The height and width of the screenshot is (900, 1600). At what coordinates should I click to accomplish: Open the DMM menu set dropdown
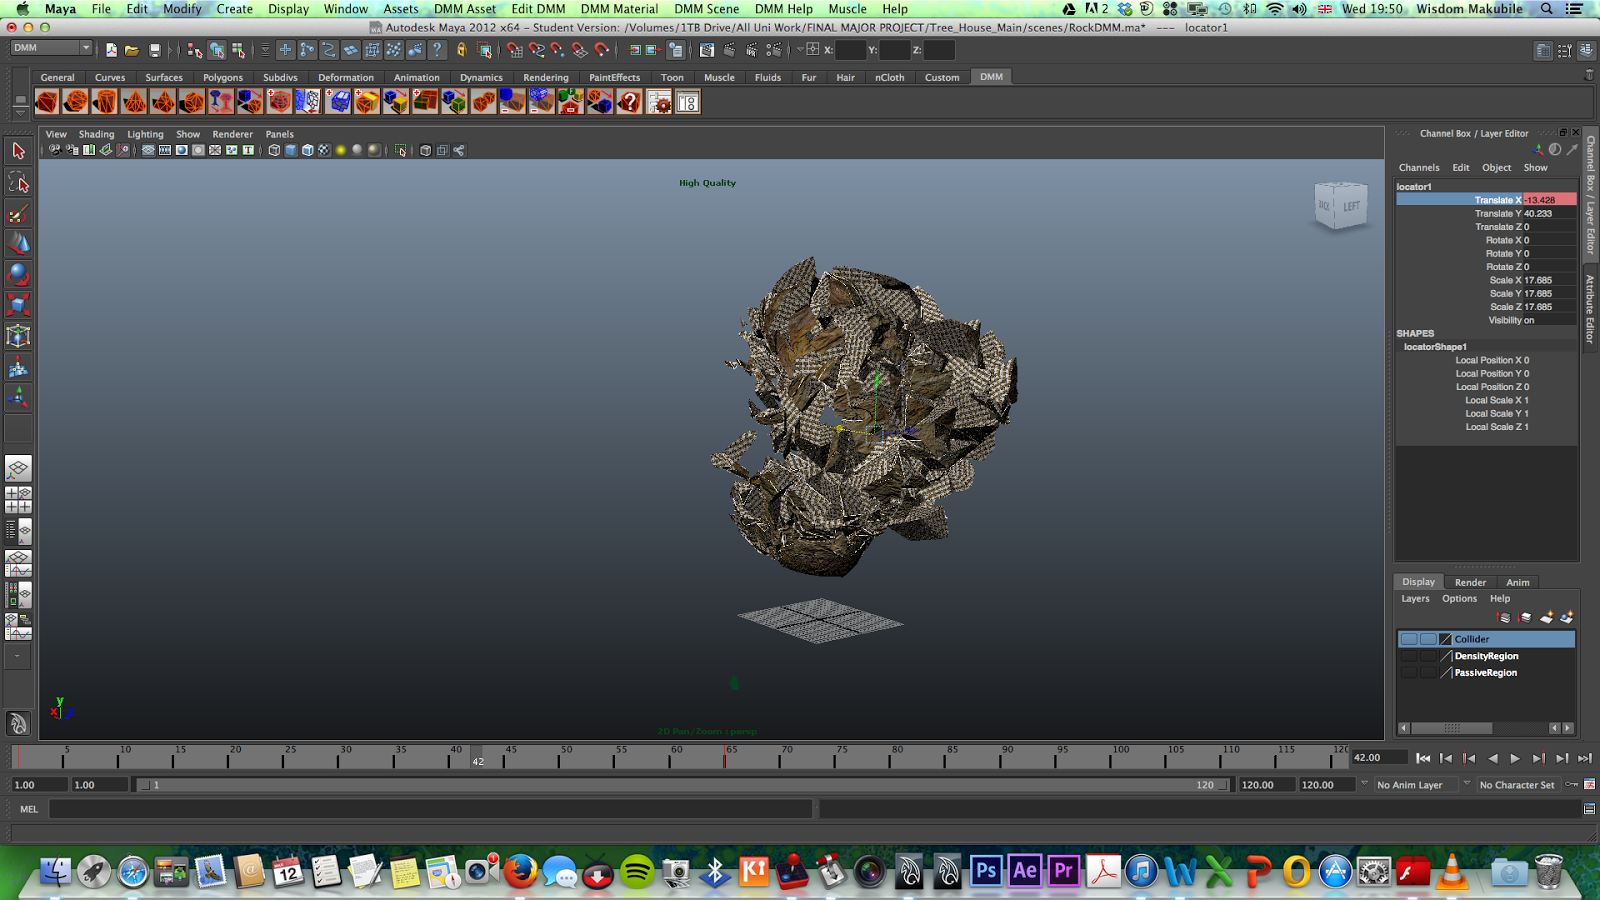(x=51, y=48)
